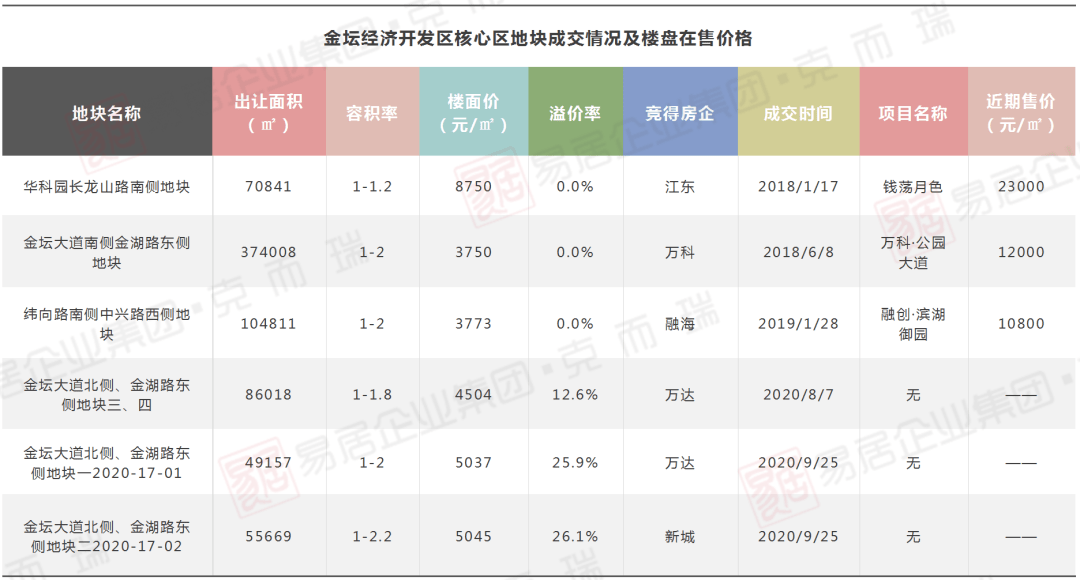Screen dimensions: 1080x580
Task: Click the premium rate 25.9%
Action: pos(575,463)
